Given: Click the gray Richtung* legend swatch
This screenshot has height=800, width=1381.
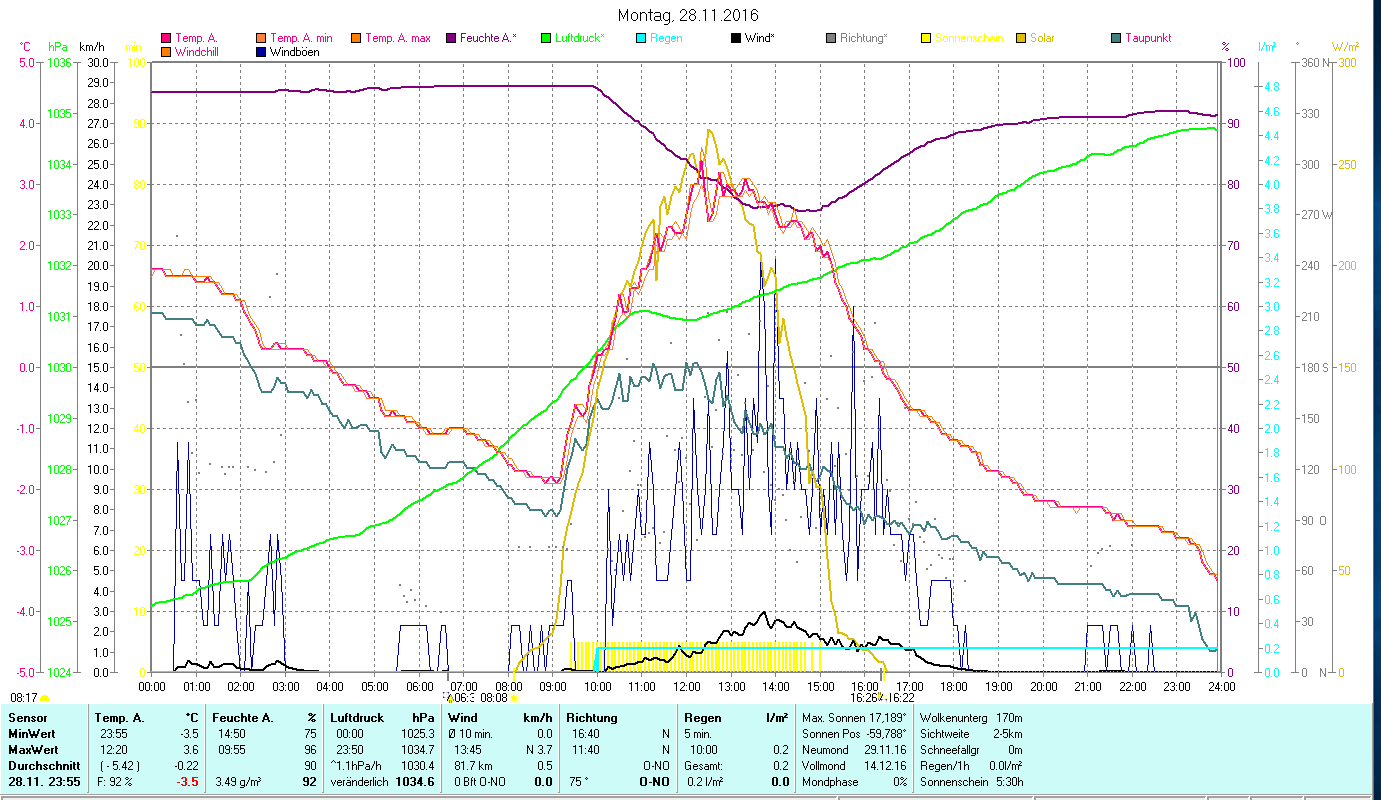Looking at the screenshot, I should tap(831, 39).
